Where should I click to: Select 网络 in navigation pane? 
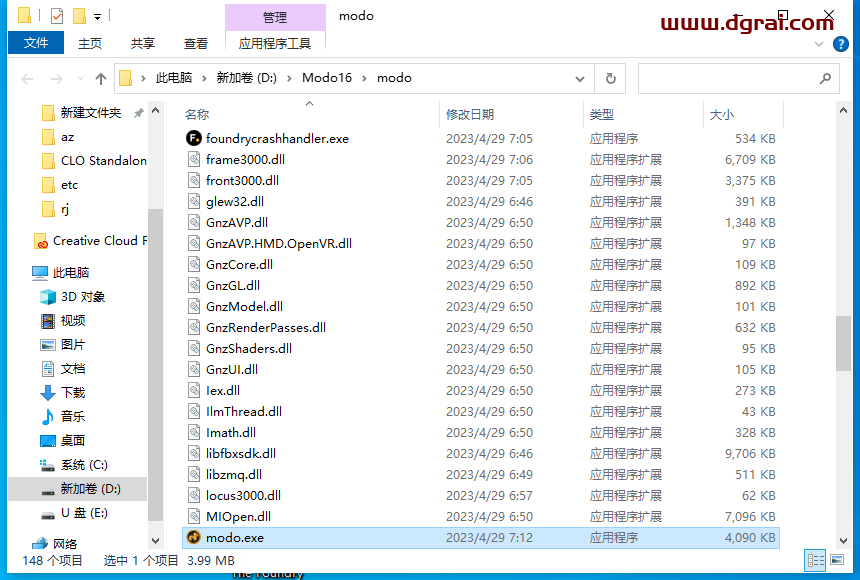pyautogui.click(x=65, y=544)
